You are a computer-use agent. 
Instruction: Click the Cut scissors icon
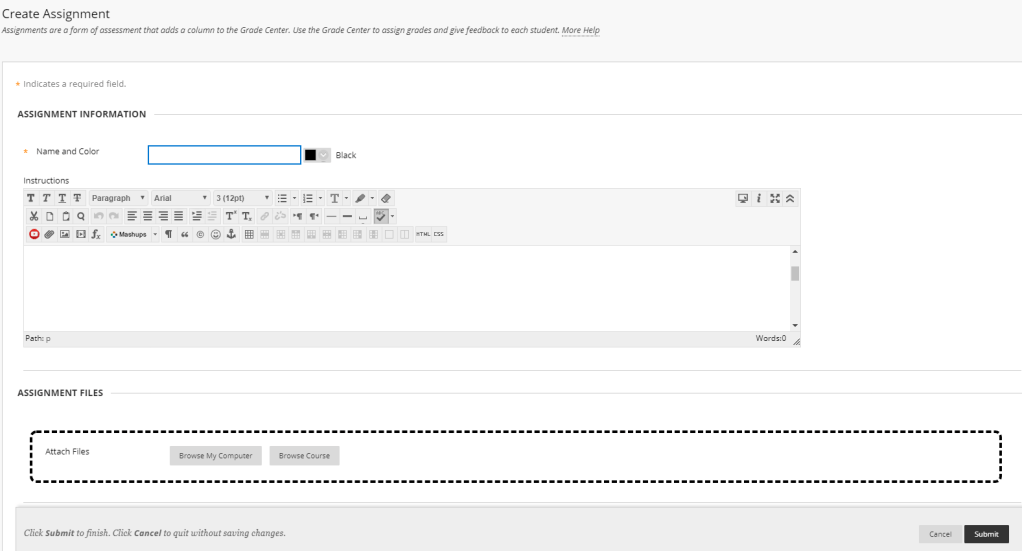tap(31, 216)
